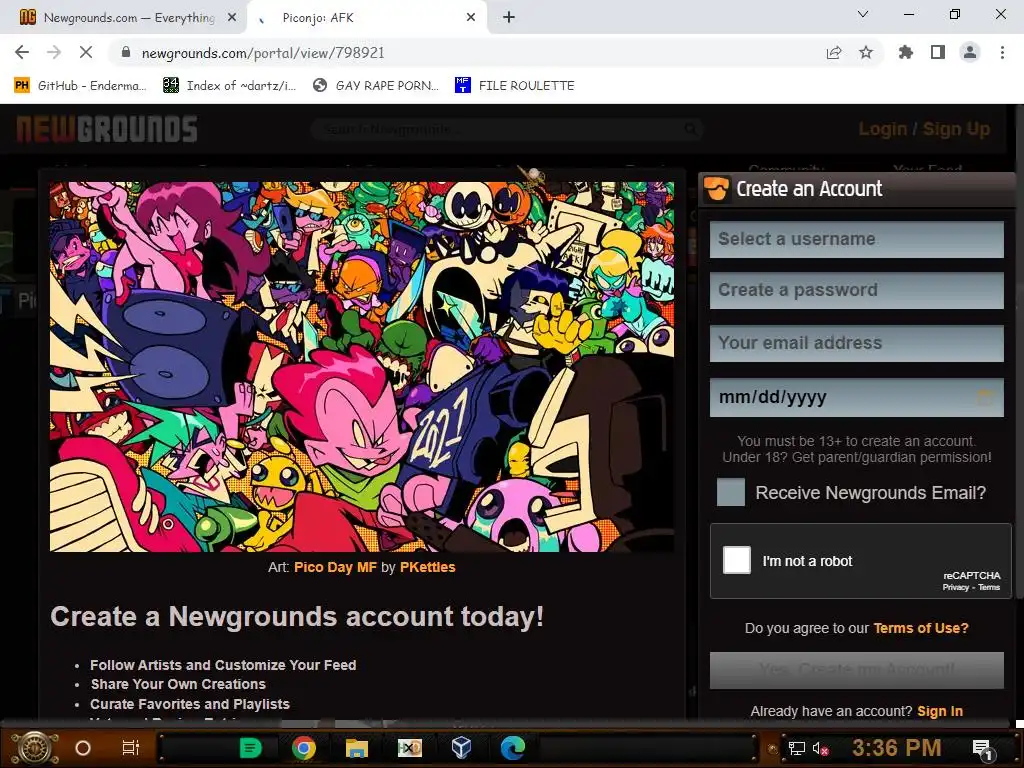The width and height of the screenshot is (1024, 768).
Task: Open the Chrome three-dot menu
Action: tap(1002, 52)
